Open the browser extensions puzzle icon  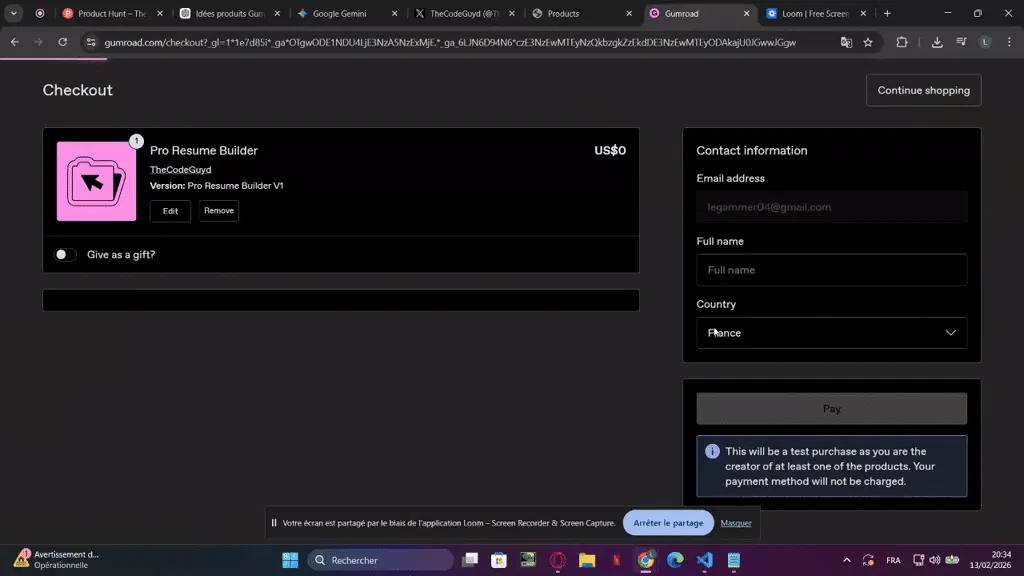(x=902, y=42)
